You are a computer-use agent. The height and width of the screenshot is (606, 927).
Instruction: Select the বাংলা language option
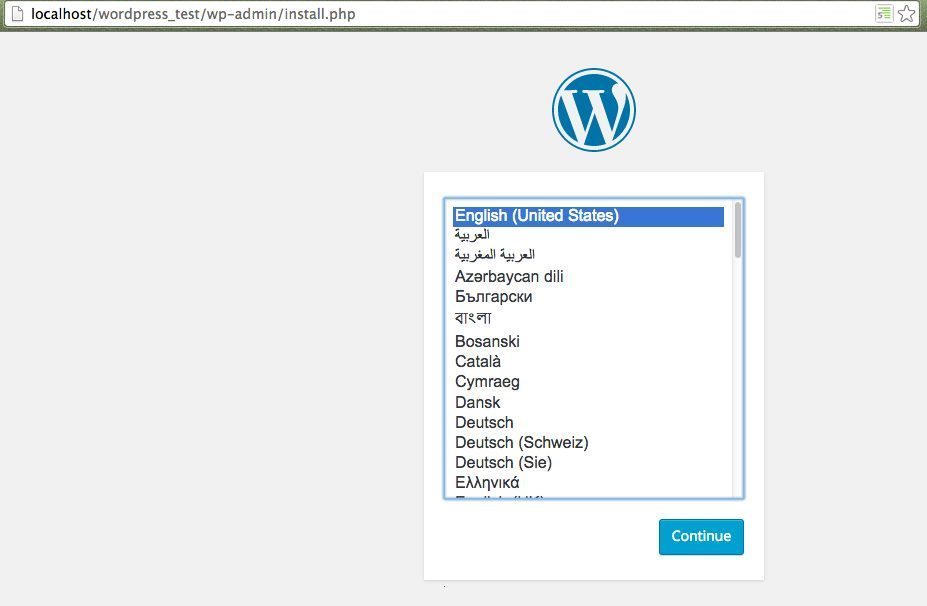[x=588, y=318]
